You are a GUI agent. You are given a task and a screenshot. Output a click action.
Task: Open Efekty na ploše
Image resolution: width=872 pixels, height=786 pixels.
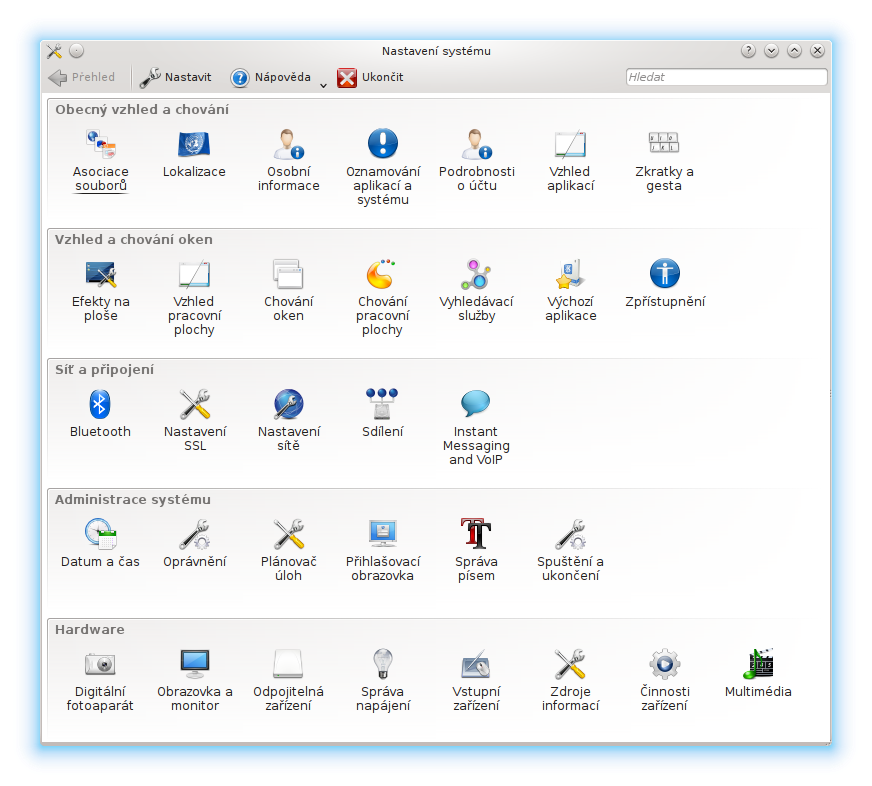[101, 290]
